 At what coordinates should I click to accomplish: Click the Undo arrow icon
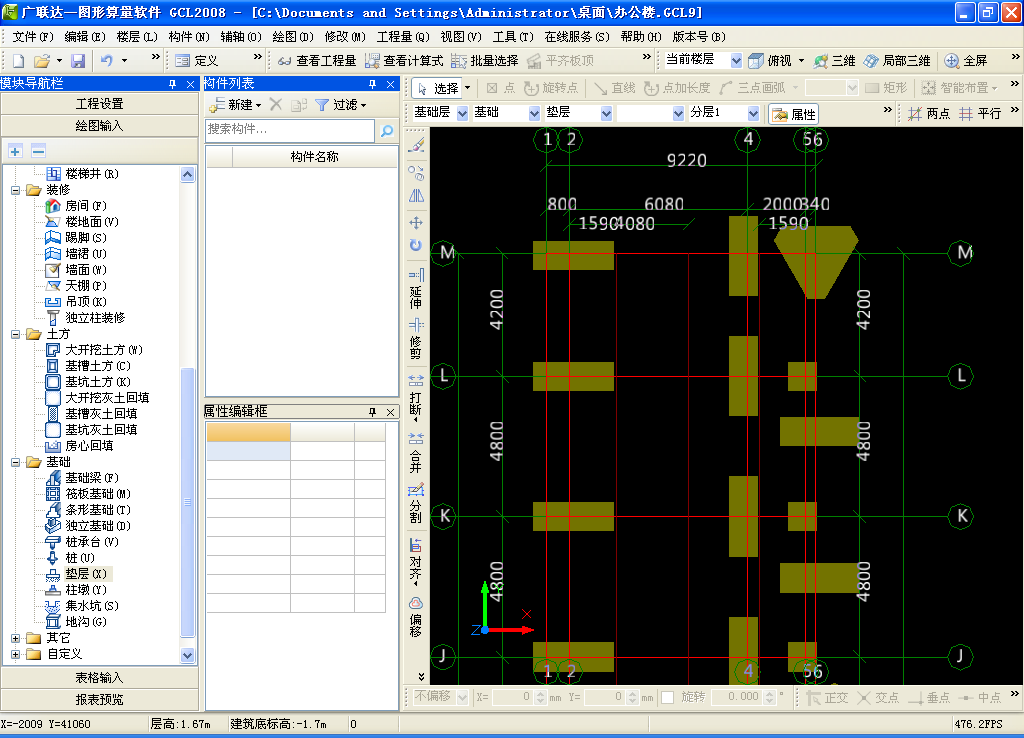pos(106,61)
